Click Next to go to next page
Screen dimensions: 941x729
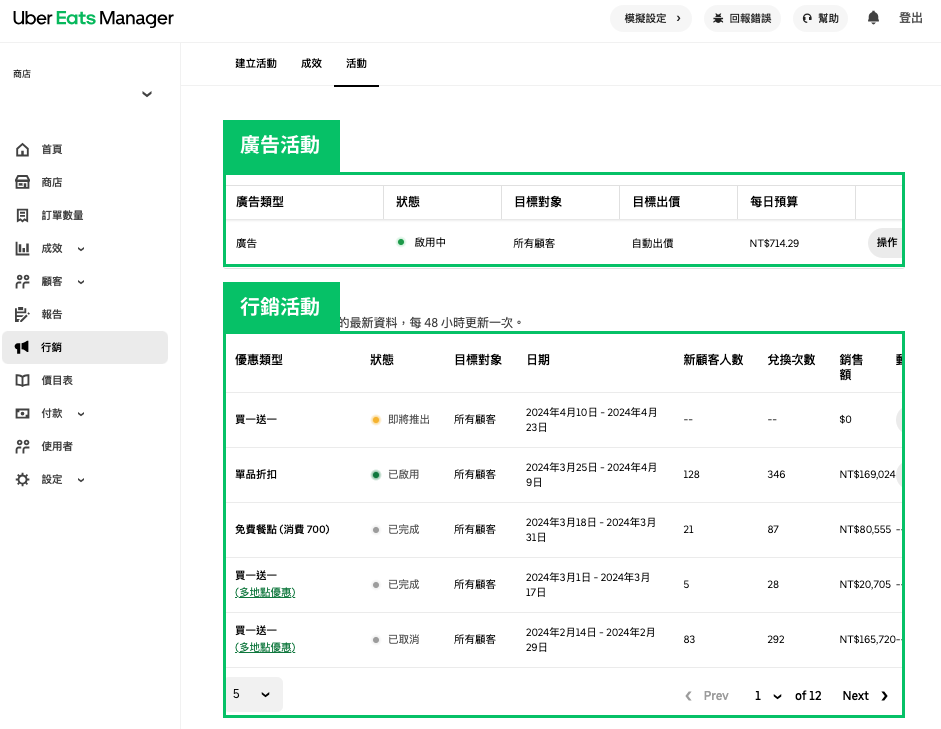pyautogui.click(x=864, y=696)
